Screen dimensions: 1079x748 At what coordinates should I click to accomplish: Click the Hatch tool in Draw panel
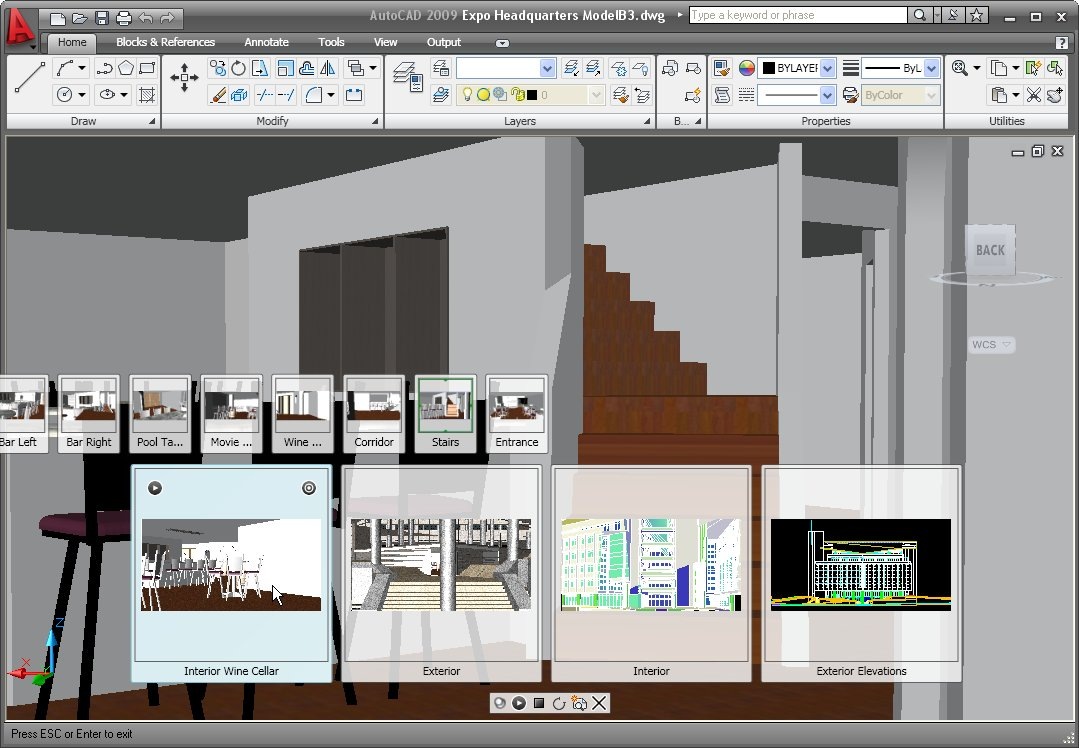click(147, 95)
